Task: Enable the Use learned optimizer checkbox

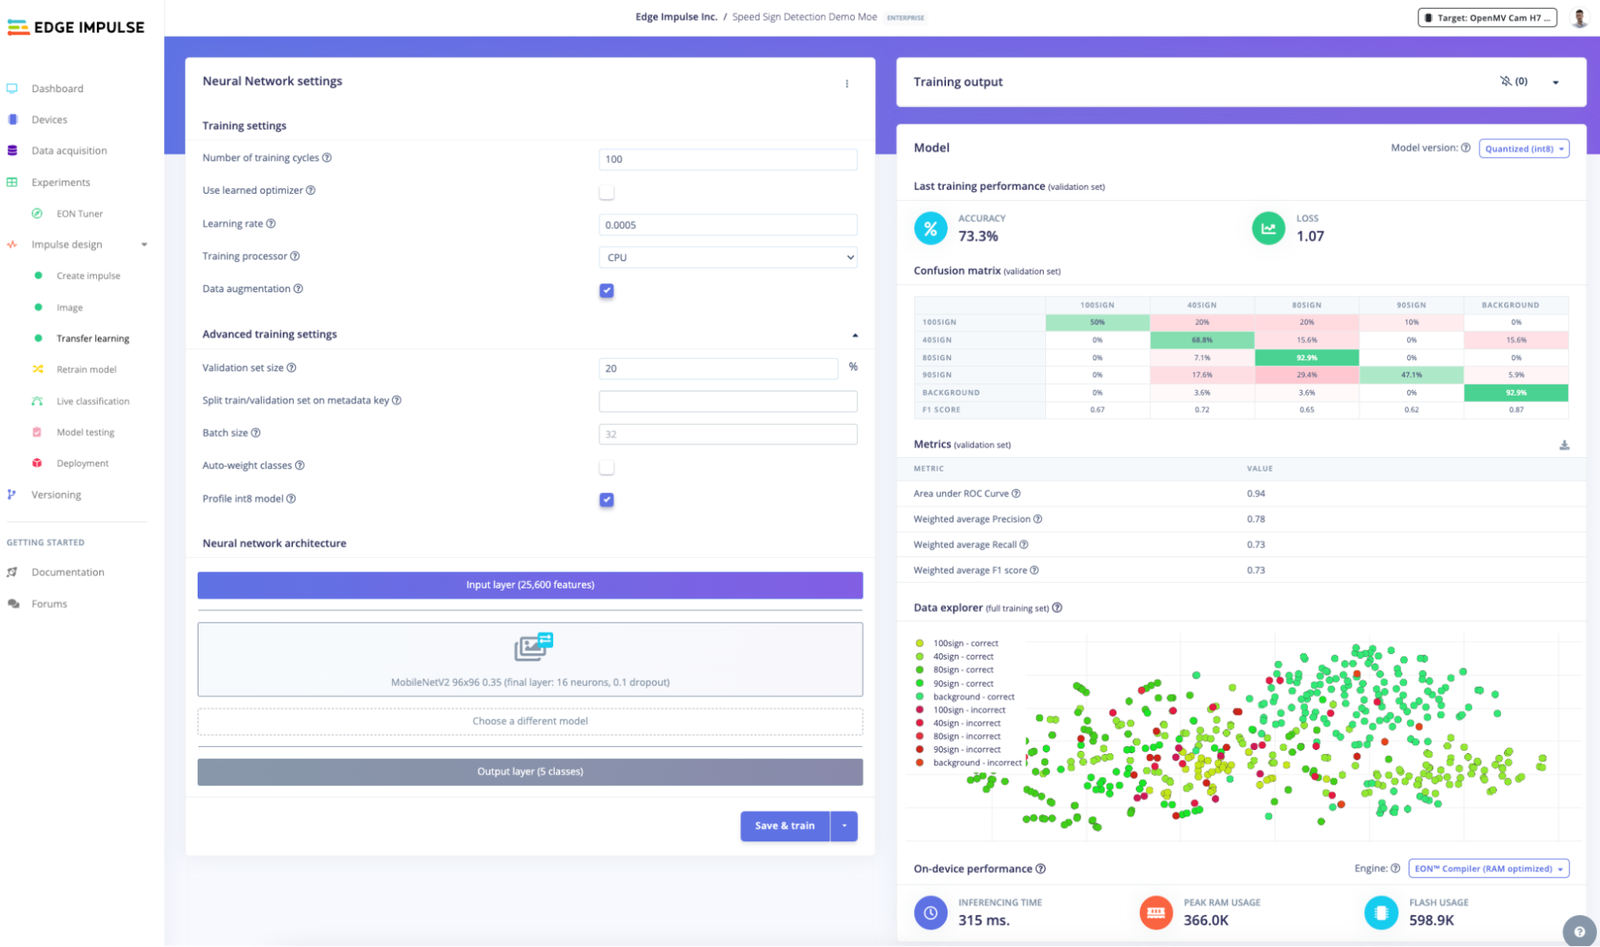Action: point(607,192)
